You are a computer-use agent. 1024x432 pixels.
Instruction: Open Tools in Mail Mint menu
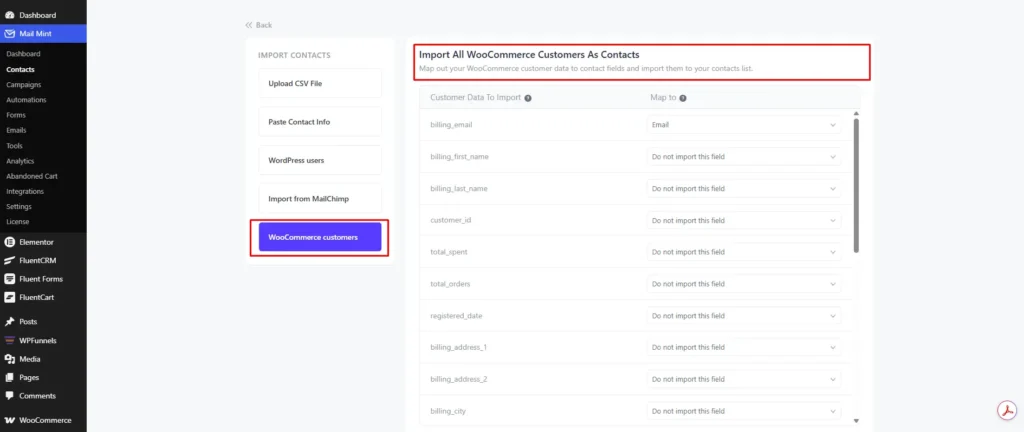14,146
